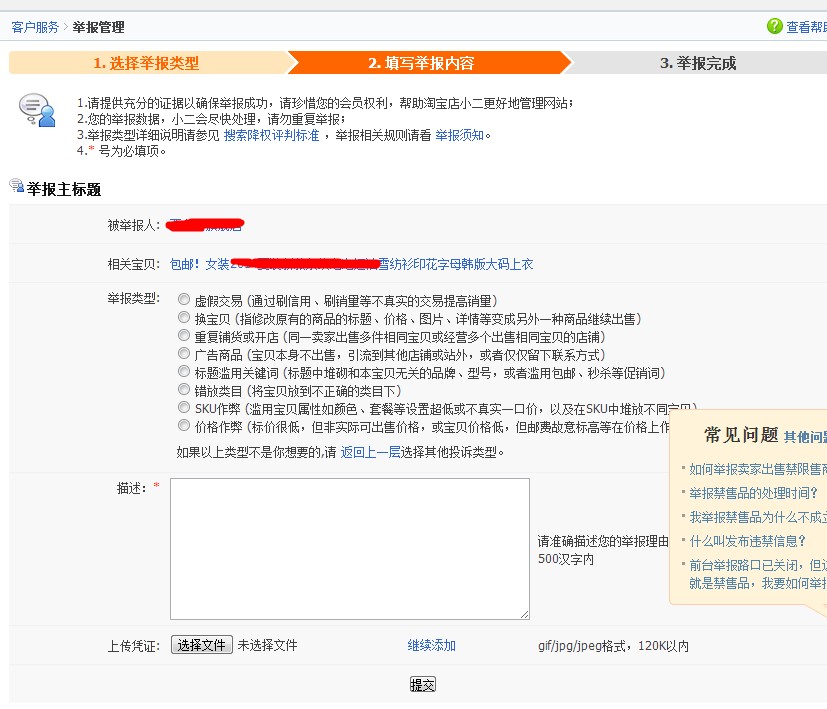Screen dimensions: 827x709
Task: Choose the SKU作弊 radio option
Action: pyautogui.click(x=184, y=408)
